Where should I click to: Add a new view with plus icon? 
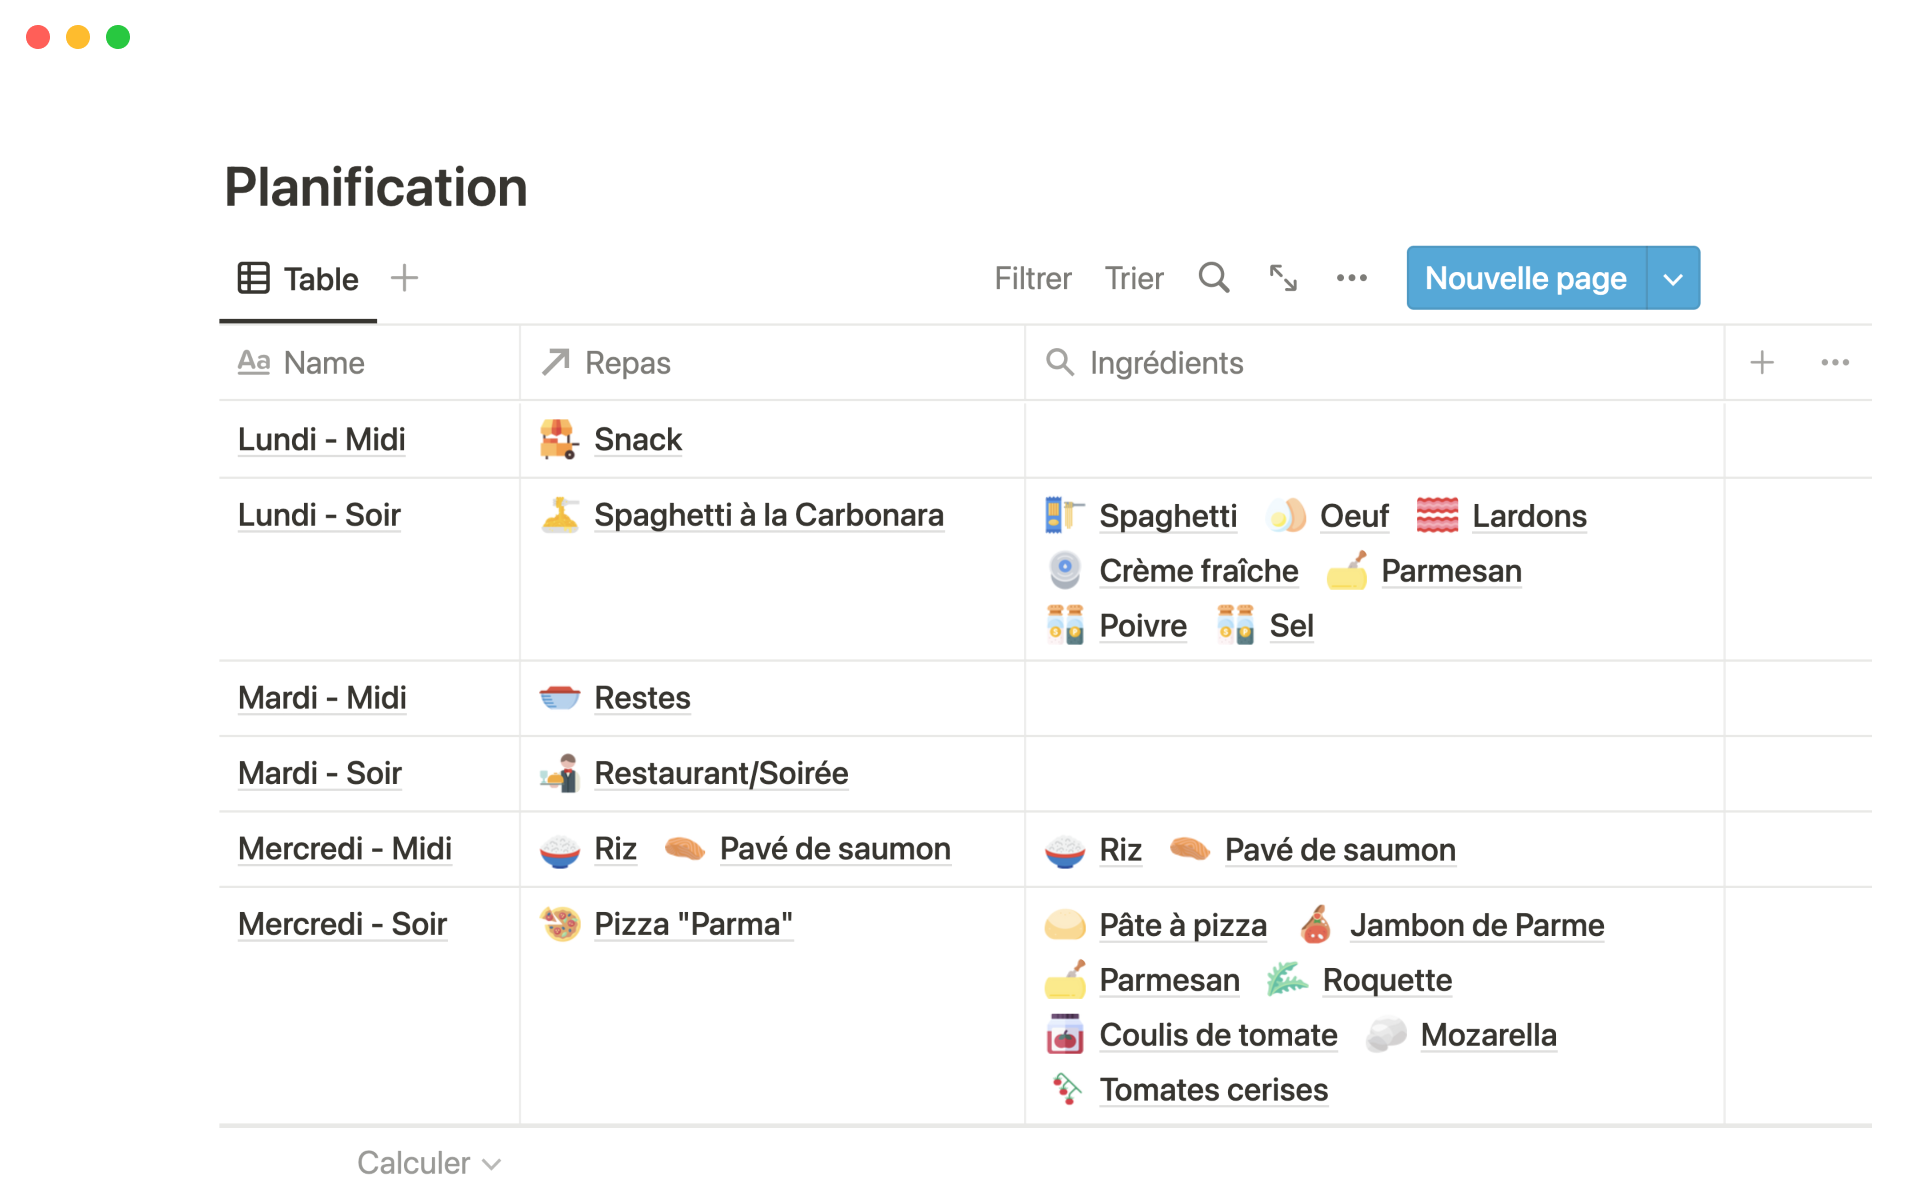click(x=404, y=278)
